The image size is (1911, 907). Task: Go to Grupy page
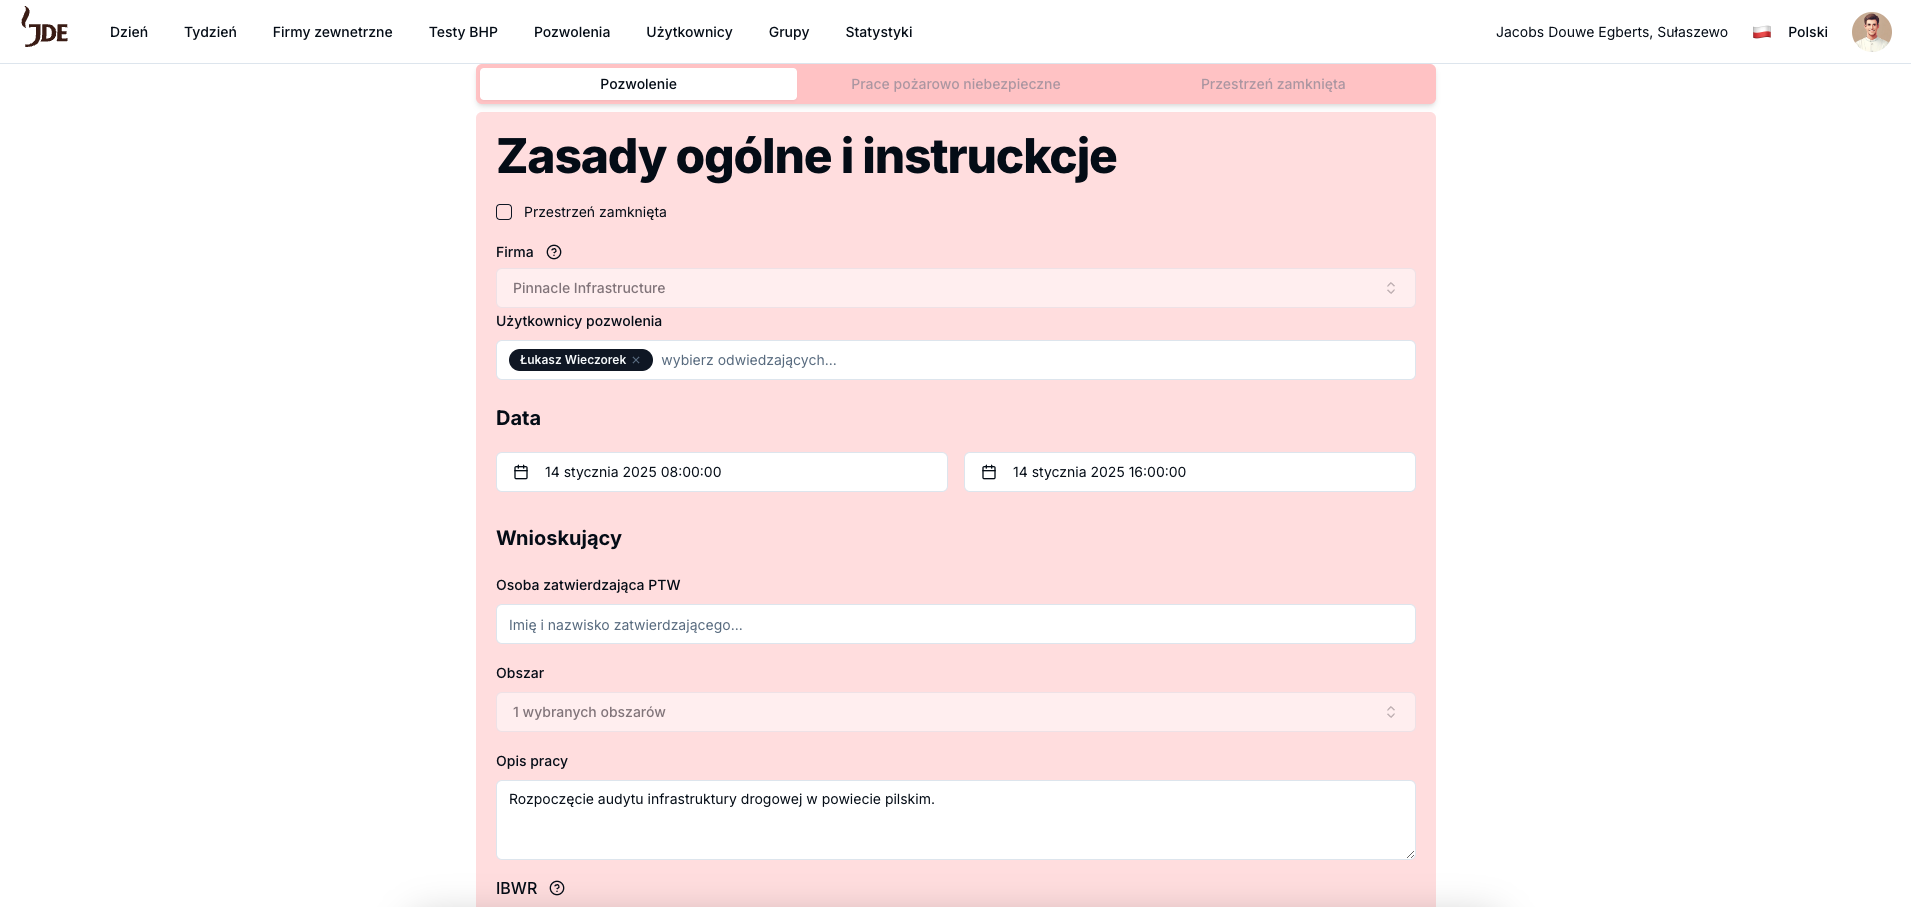(x=789, y=32)
